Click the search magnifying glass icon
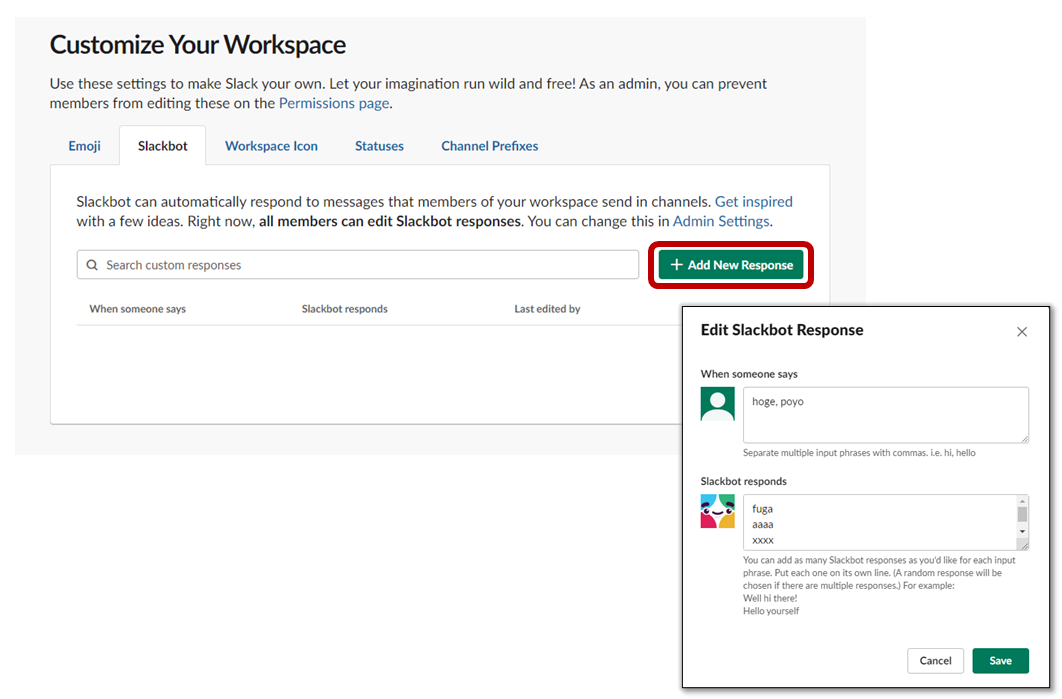This screenshot has width=1062, height=699. 93,264
